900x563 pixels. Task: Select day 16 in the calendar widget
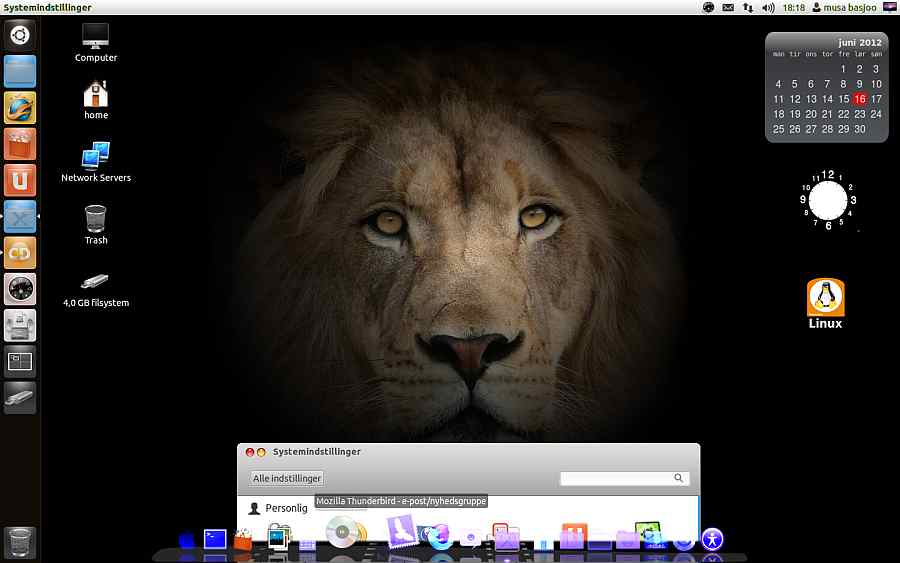[859, 99]
